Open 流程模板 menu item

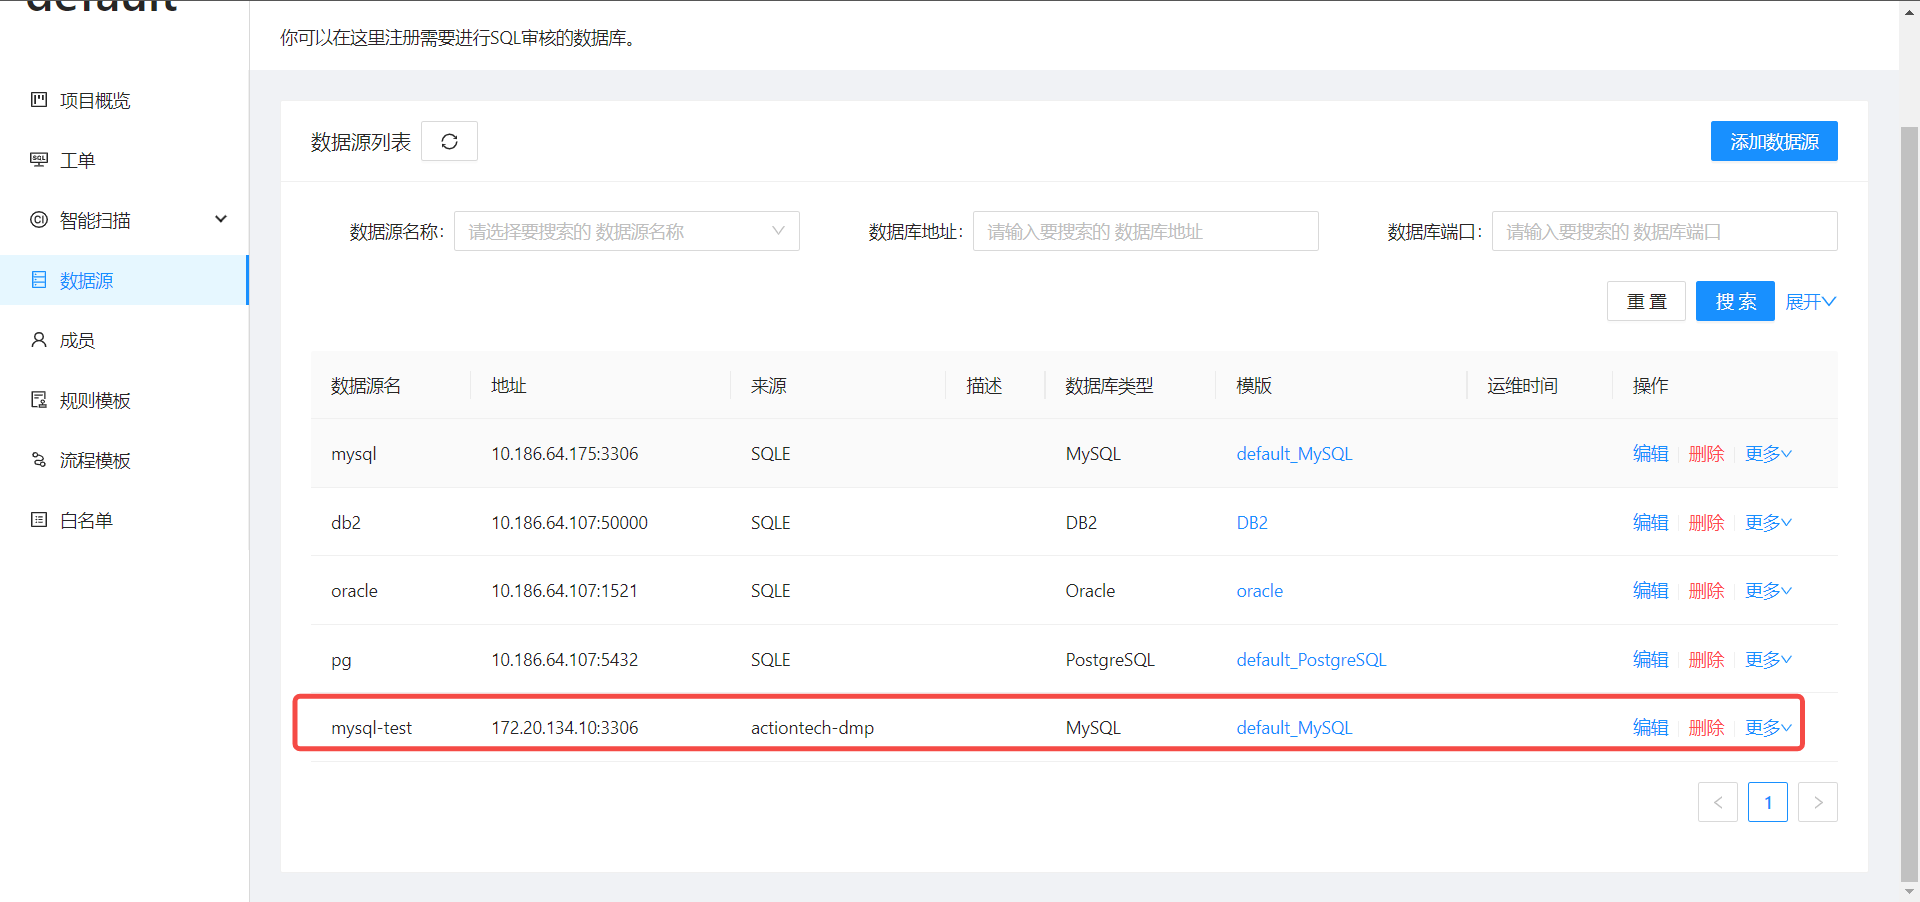point(124,460)
